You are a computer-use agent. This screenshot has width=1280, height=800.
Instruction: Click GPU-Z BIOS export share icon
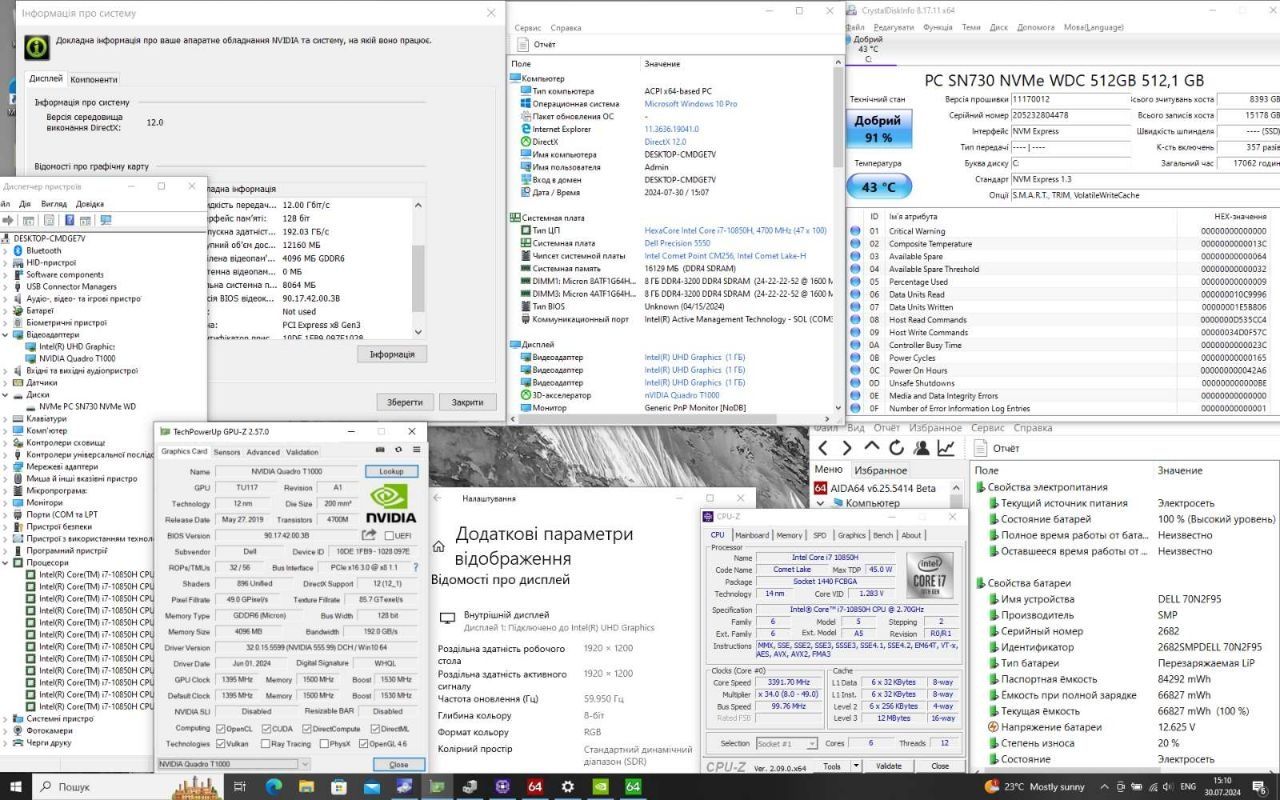click(x=369, y=535)
